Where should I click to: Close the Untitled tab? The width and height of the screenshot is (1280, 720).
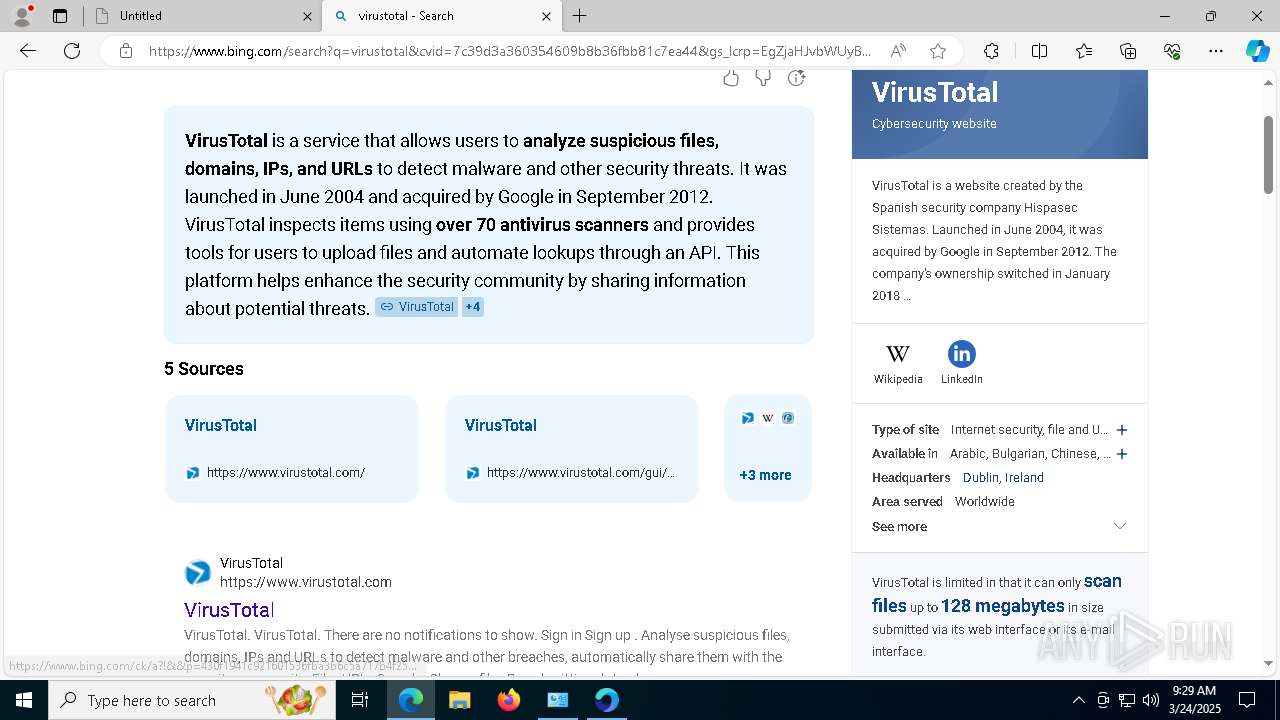point(307,16)
